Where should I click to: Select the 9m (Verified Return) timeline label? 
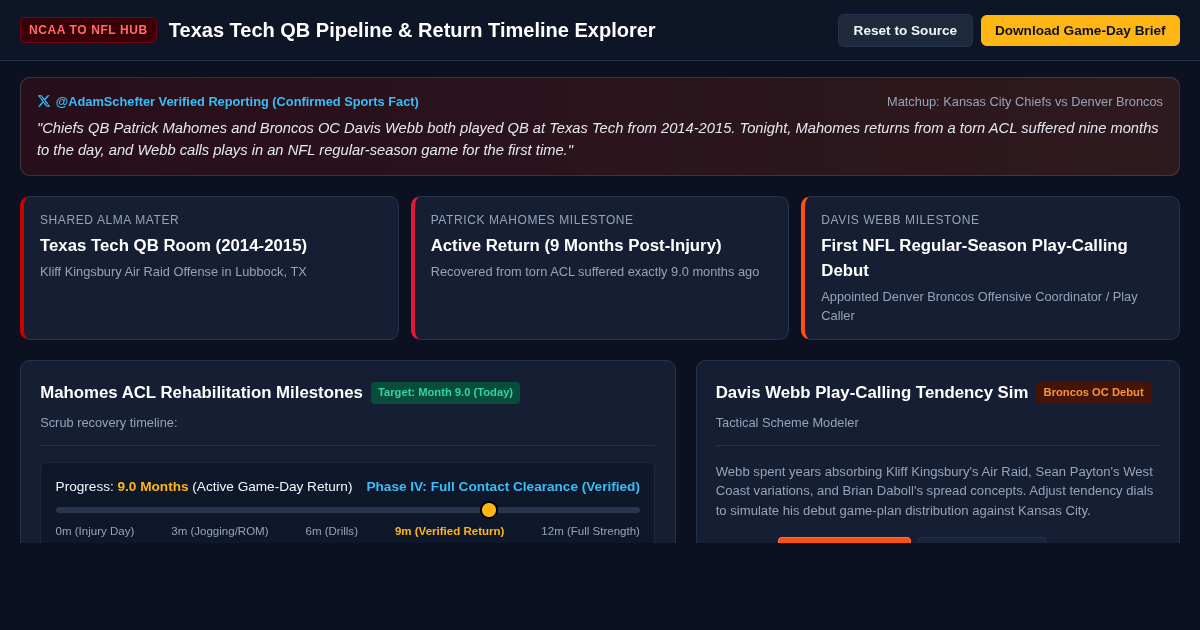click(450, 531)
